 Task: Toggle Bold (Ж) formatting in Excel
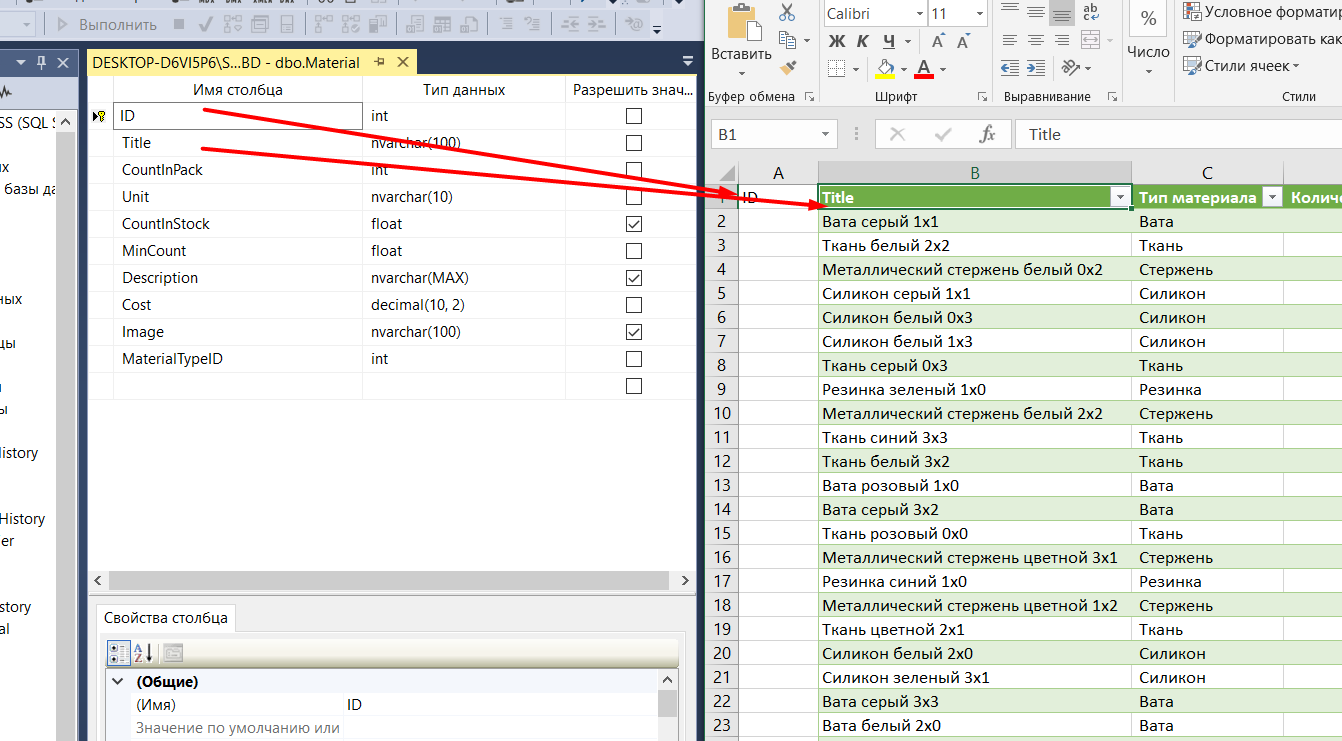tap(837, 41)
